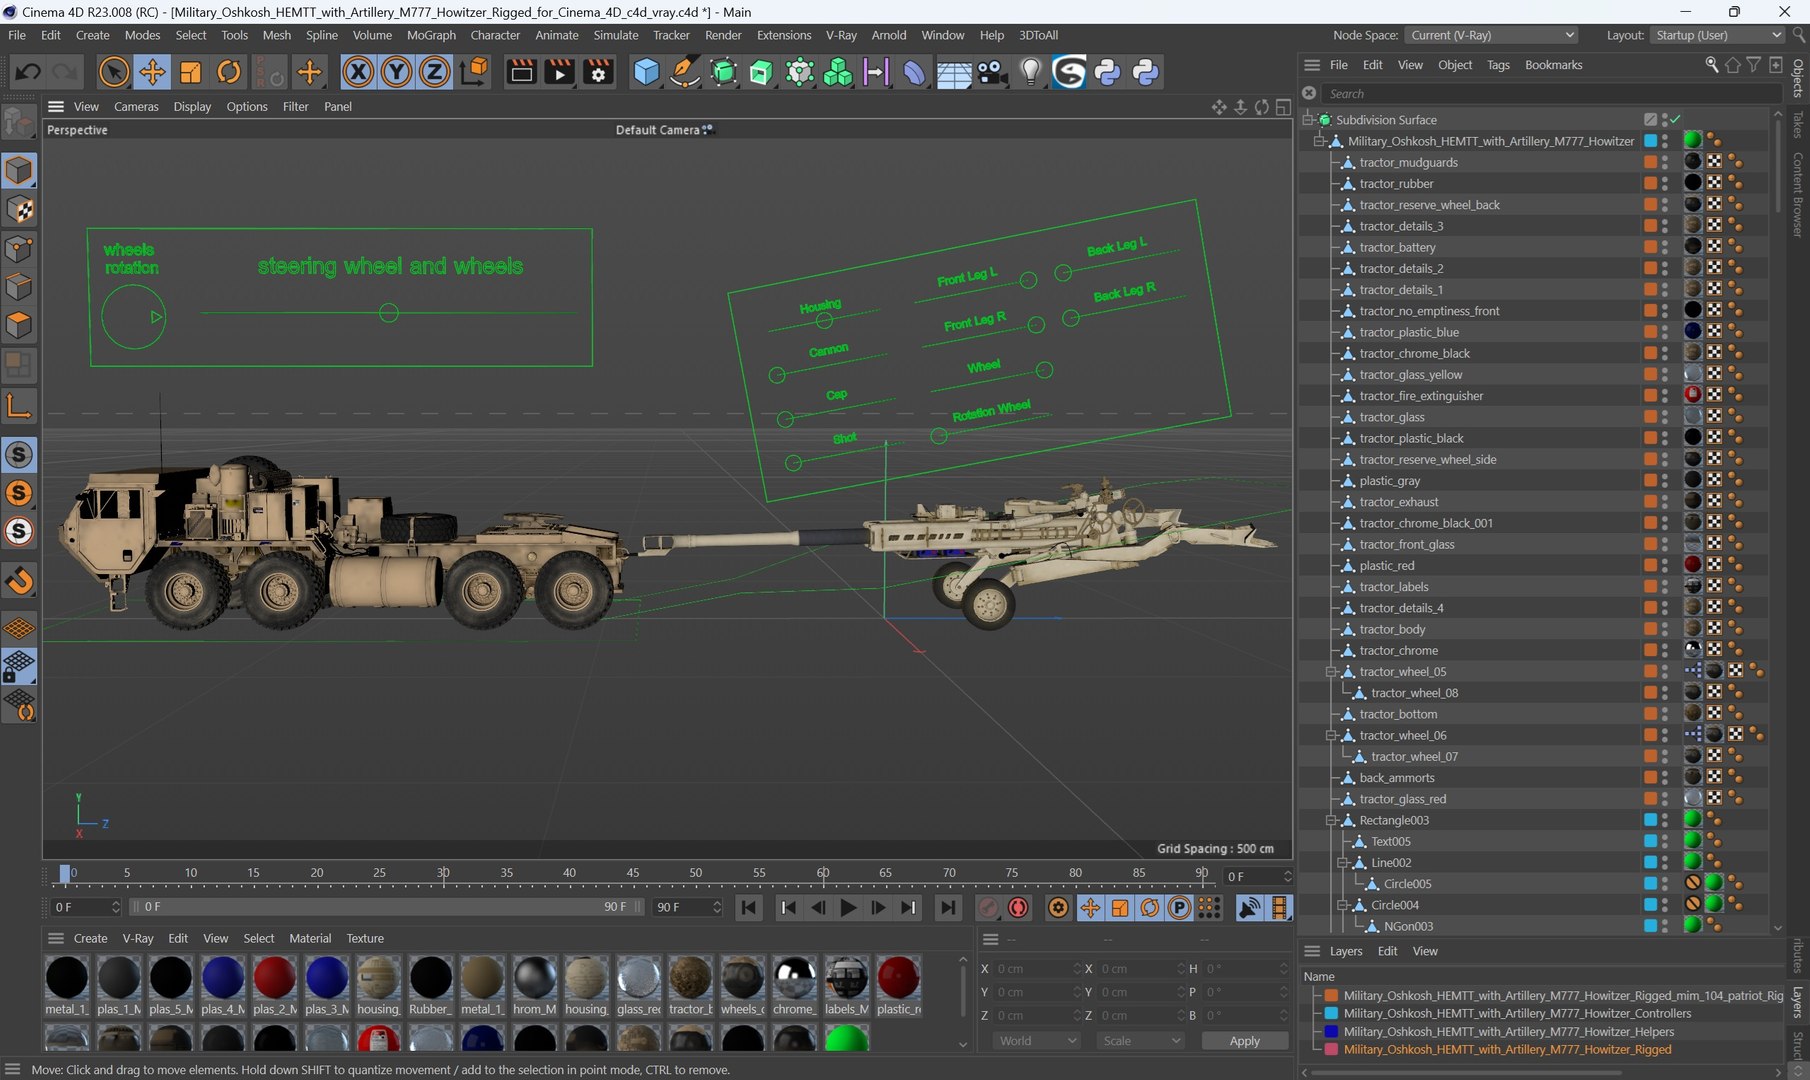Click the coordinate system icon
1810x1080 pixels.
coord(474,72)
